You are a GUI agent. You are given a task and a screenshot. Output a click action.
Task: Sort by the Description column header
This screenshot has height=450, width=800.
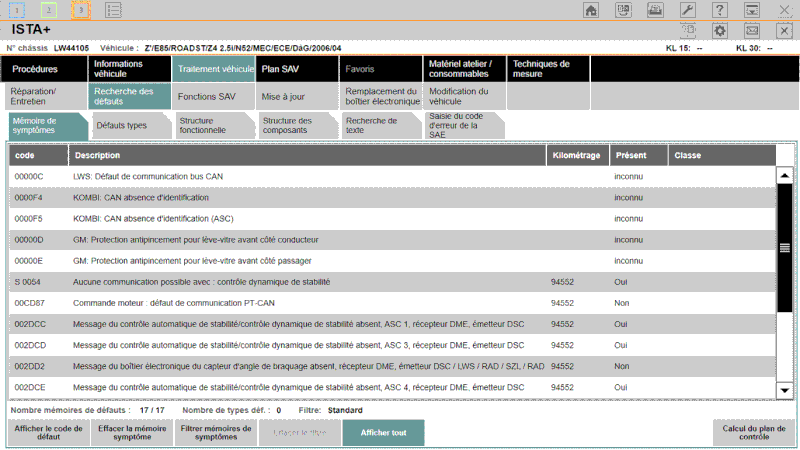pyautogui.click(x=307, y=156)
